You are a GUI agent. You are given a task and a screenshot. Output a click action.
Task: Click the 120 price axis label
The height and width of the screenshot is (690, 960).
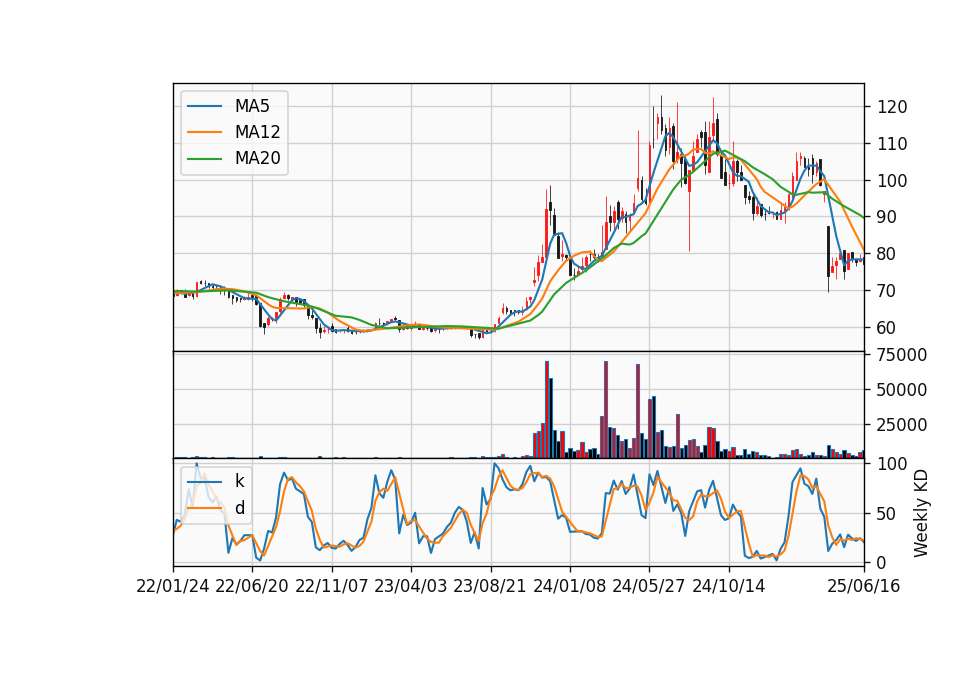pyautogui.click(x=891, y=108)
